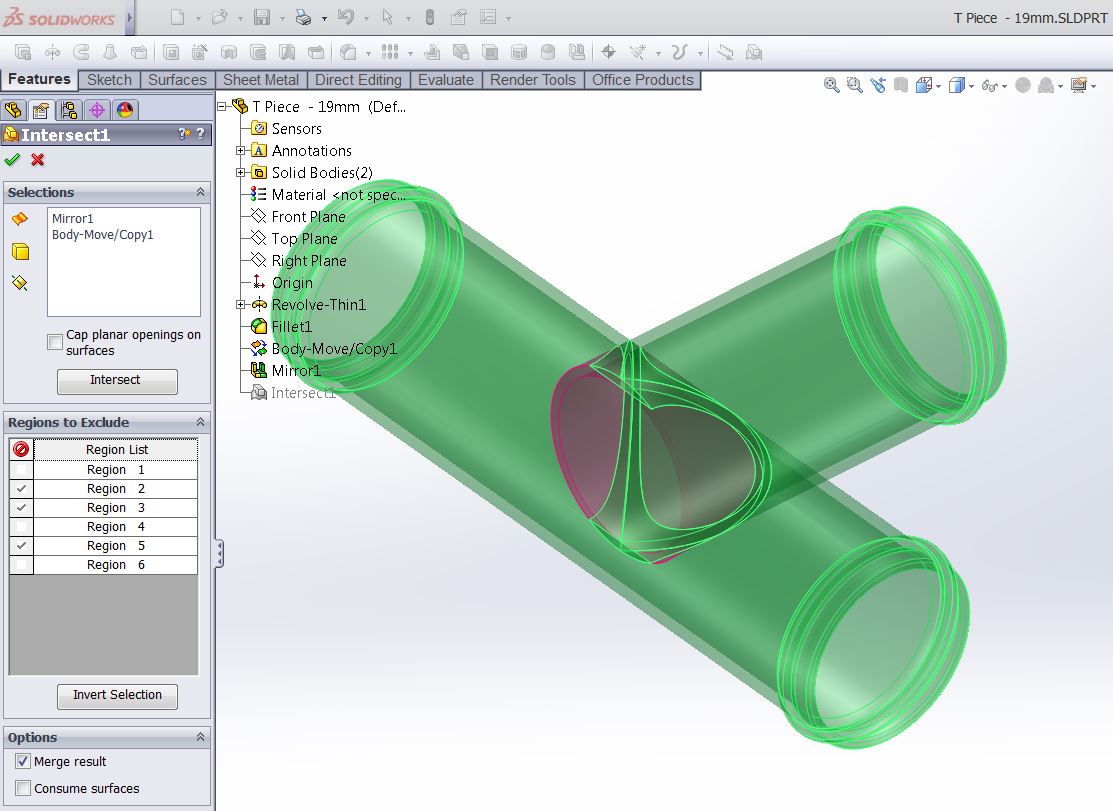1113x811 pixels.
Task: Uncheck the Merge result option
Action: (x=23, y=762)
